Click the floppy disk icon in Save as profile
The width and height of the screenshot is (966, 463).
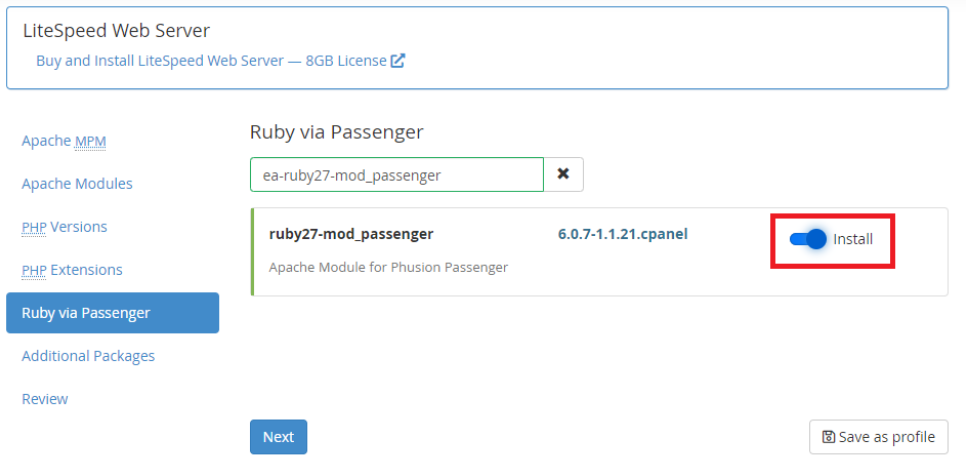828,437
